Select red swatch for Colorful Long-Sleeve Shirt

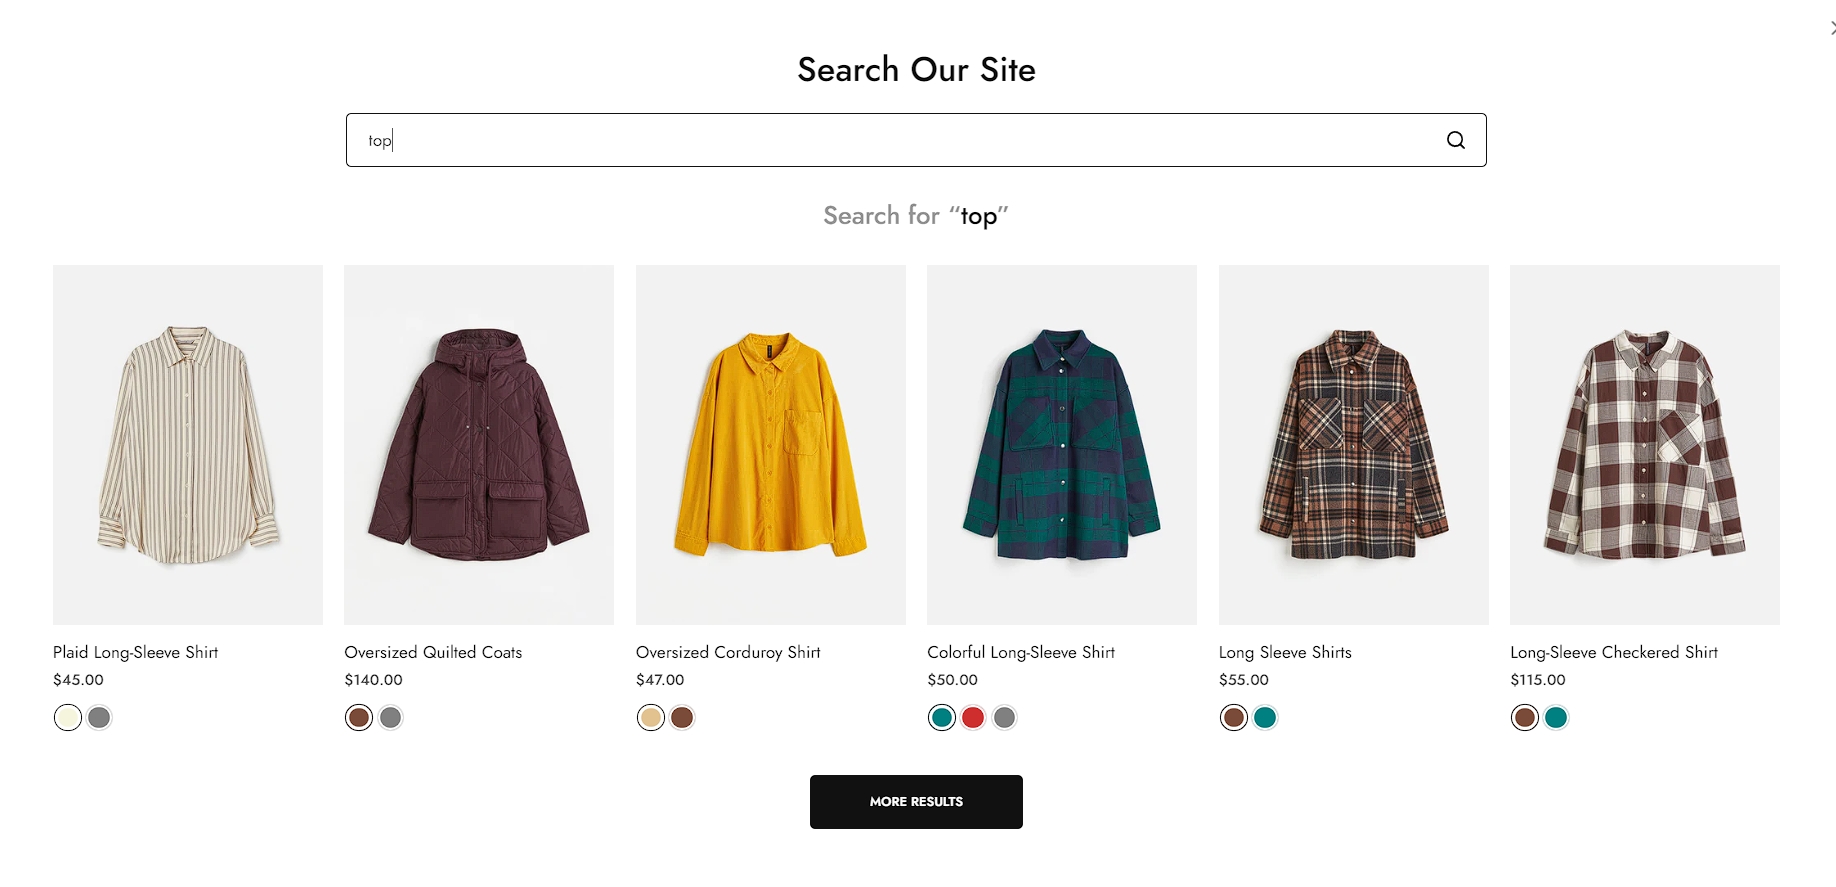[973, 718]
